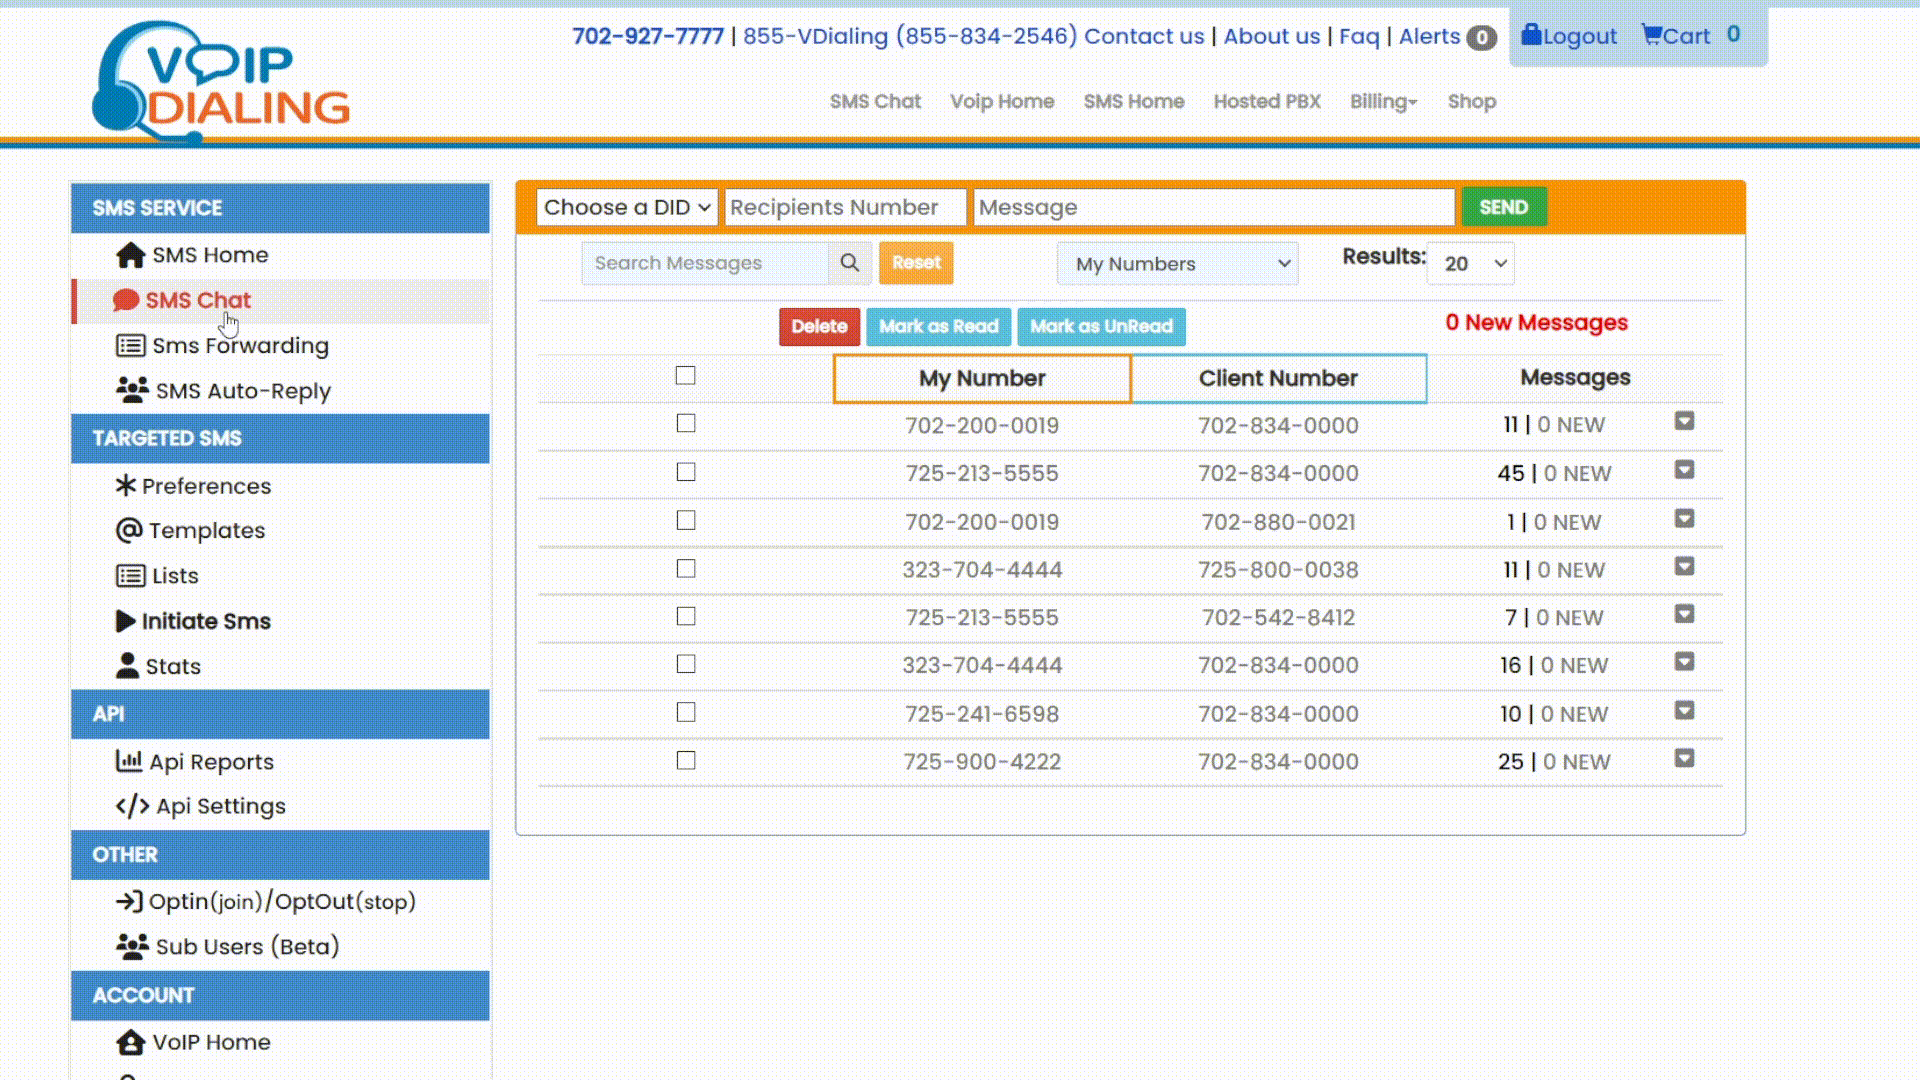
Task: Open Voip Home in top navigation
Action: (x=1002, y=102)
